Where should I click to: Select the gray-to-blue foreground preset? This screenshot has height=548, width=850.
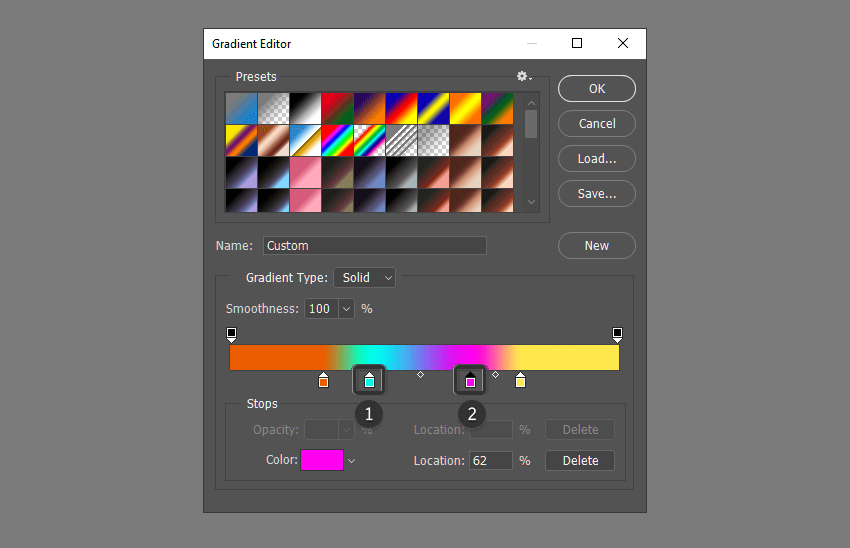(x=242, y=108)
